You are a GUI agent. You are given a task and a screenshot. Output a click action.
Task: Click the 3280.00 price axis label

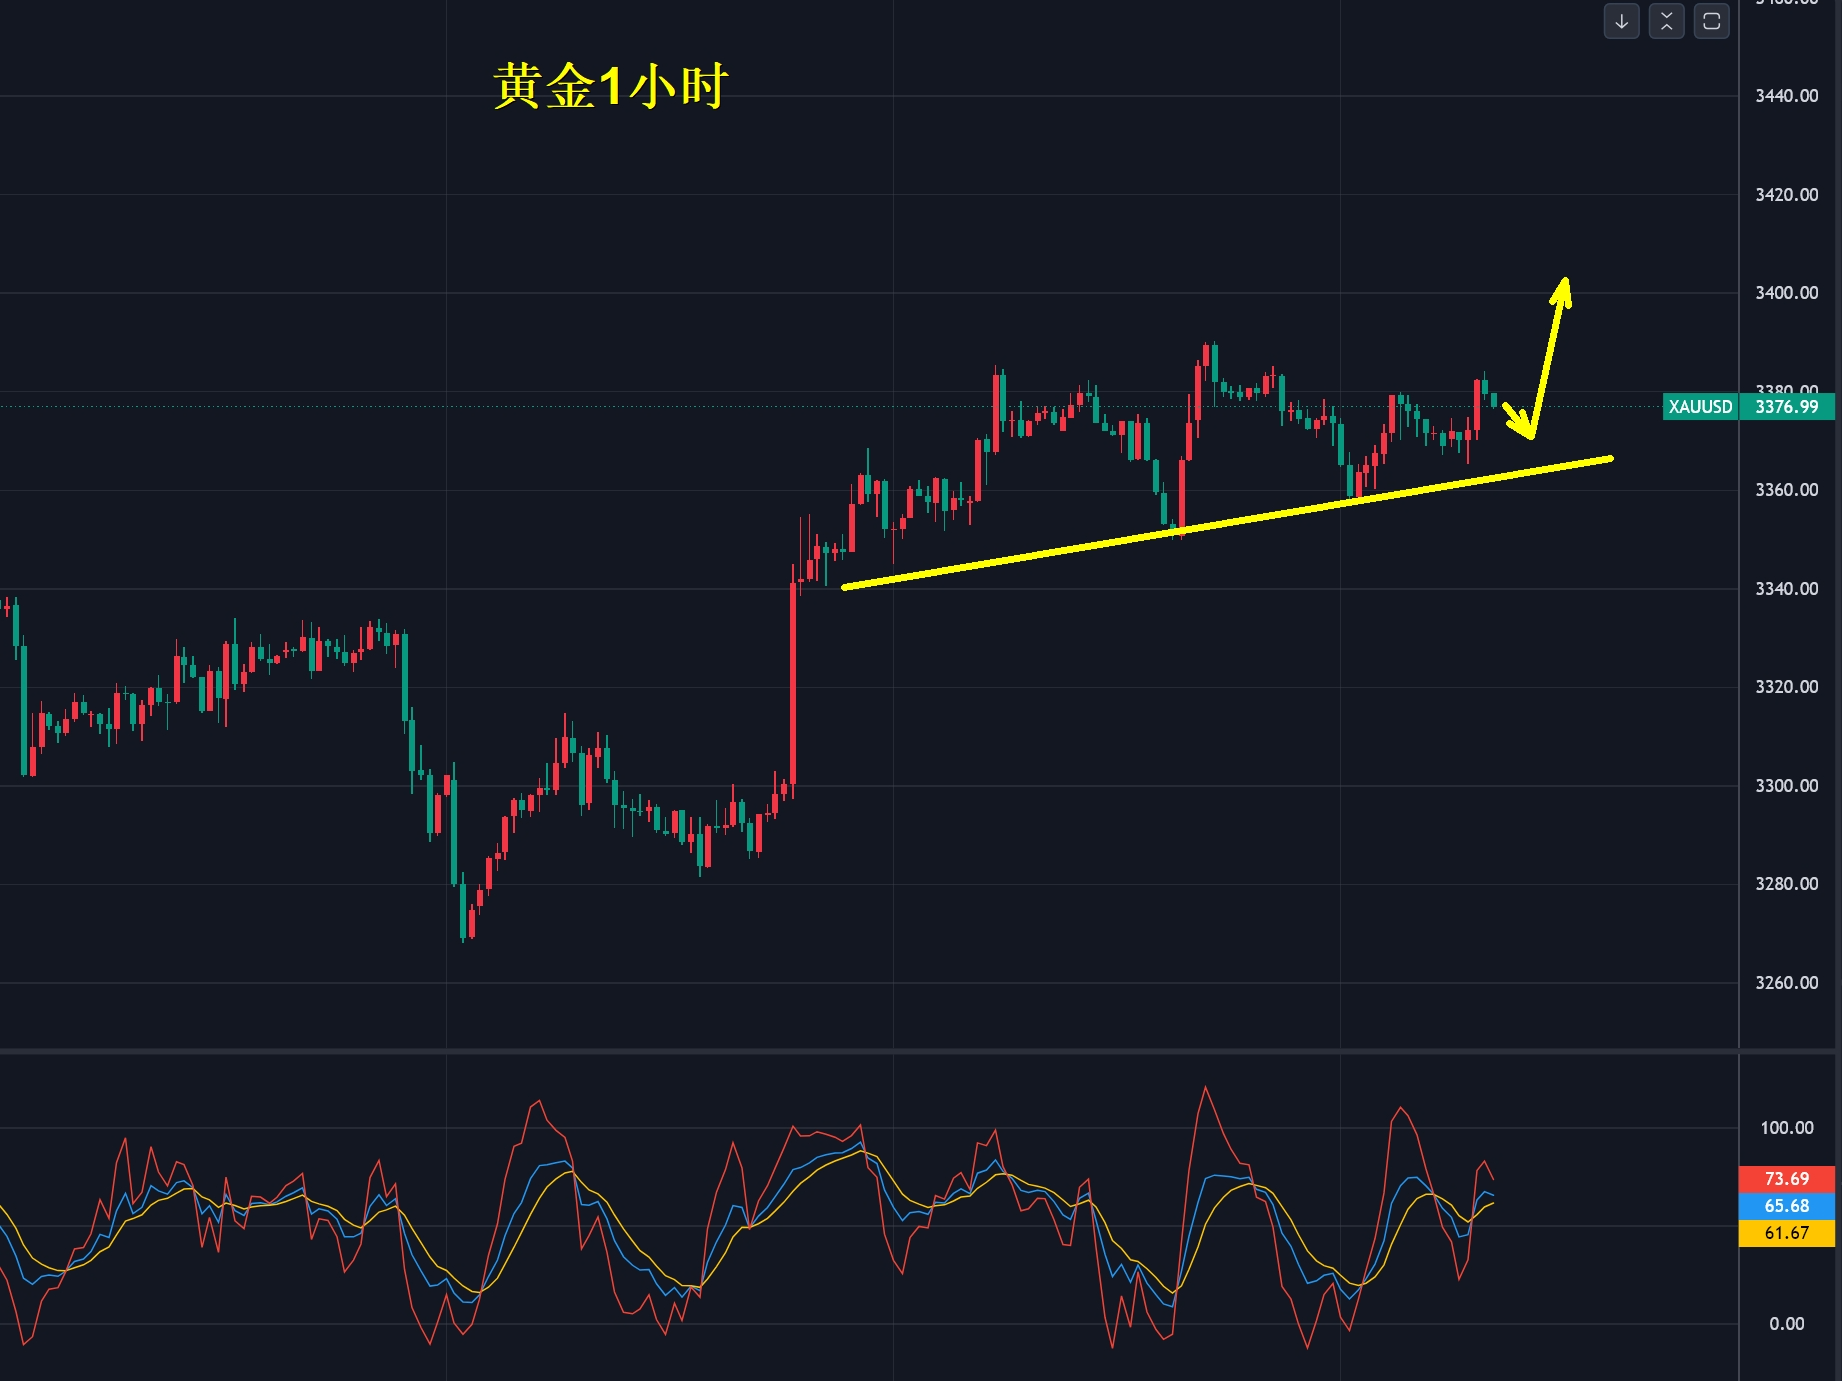coord(1787,884)
